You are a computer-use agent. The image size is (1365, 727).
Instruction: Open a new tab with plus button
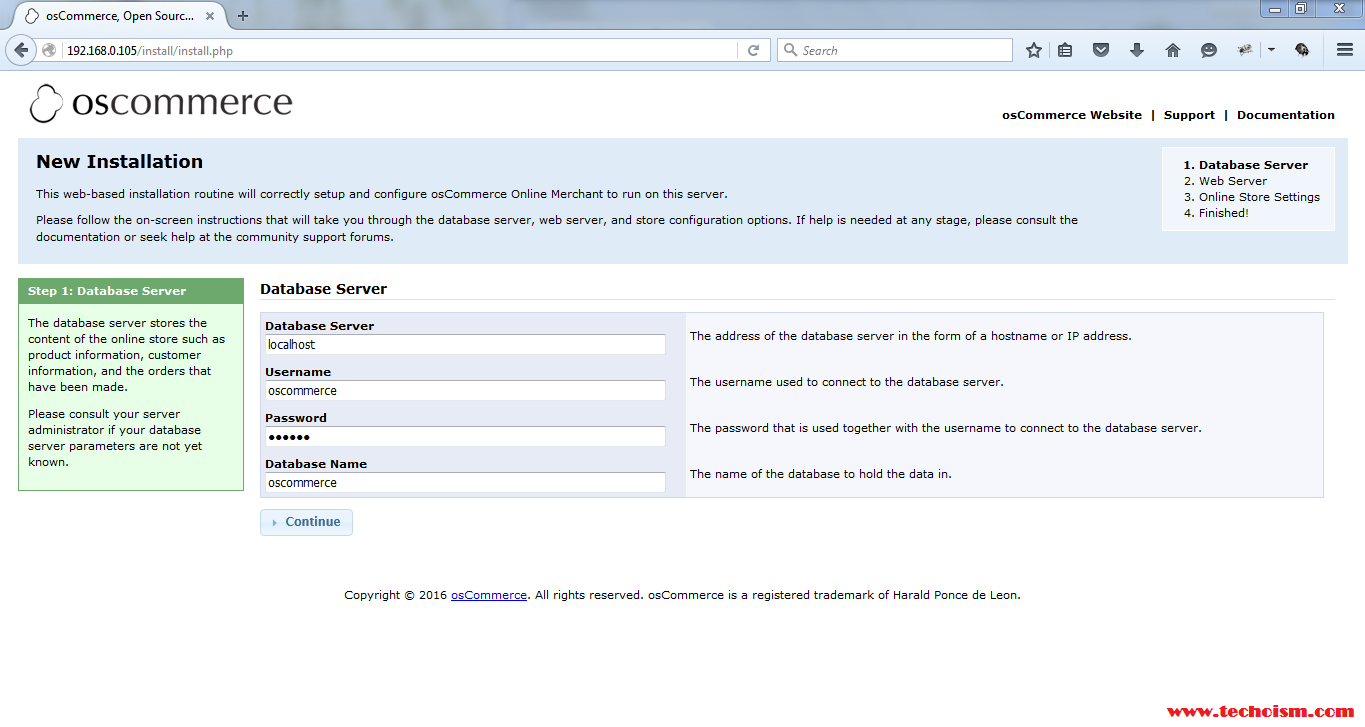click(243, 16)
